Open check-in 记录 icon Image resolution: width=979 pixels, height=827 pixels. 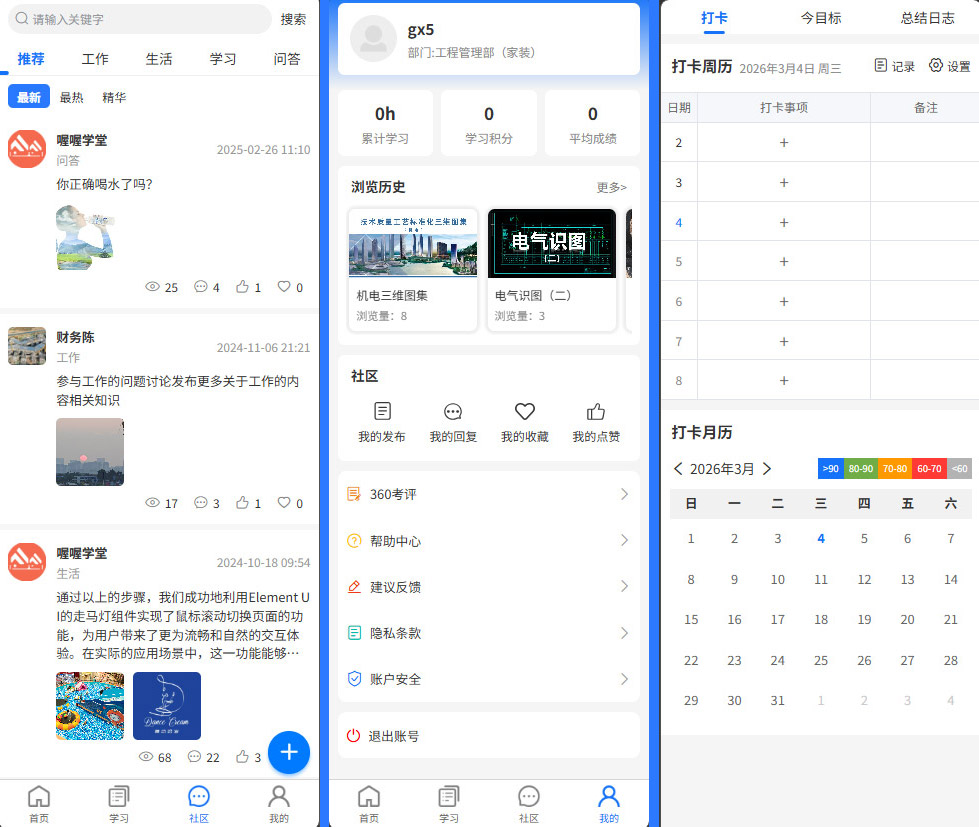(x=881, y=66)
